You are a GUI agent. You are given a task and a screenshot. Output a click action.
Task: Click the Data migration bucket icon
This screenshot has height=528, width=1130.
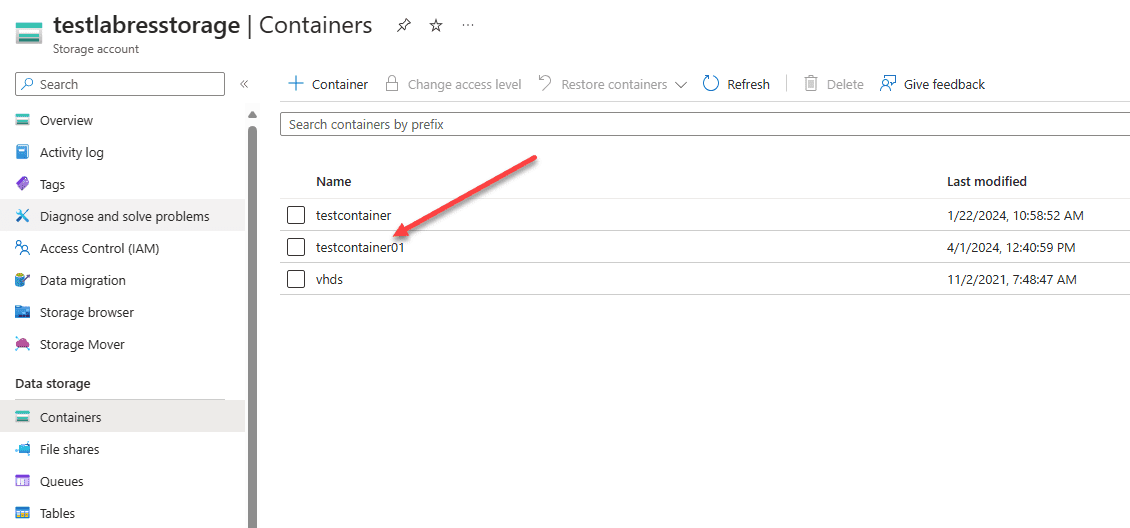point(22,280)
